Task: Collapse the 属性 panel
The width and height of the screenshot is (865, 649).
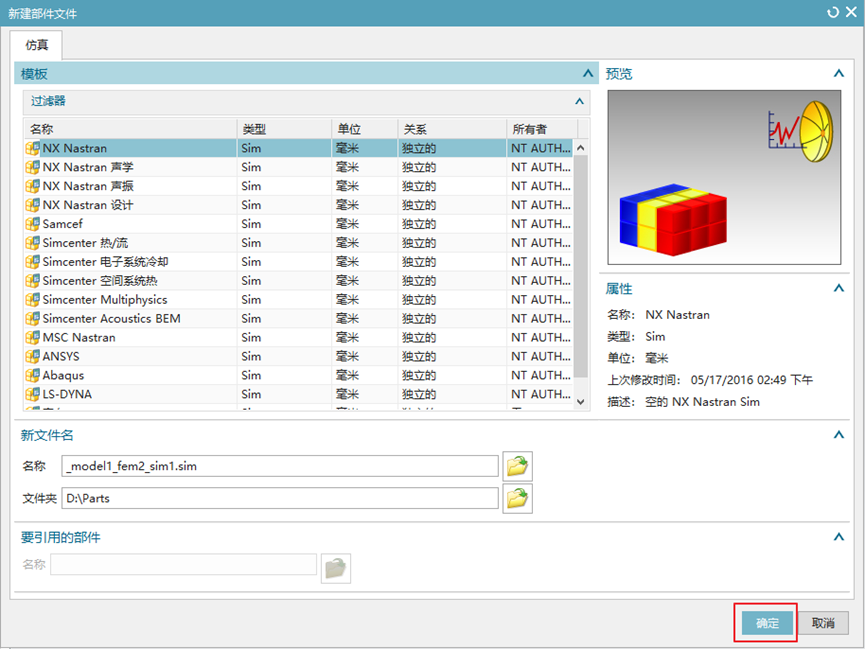Action: (838, 288)
